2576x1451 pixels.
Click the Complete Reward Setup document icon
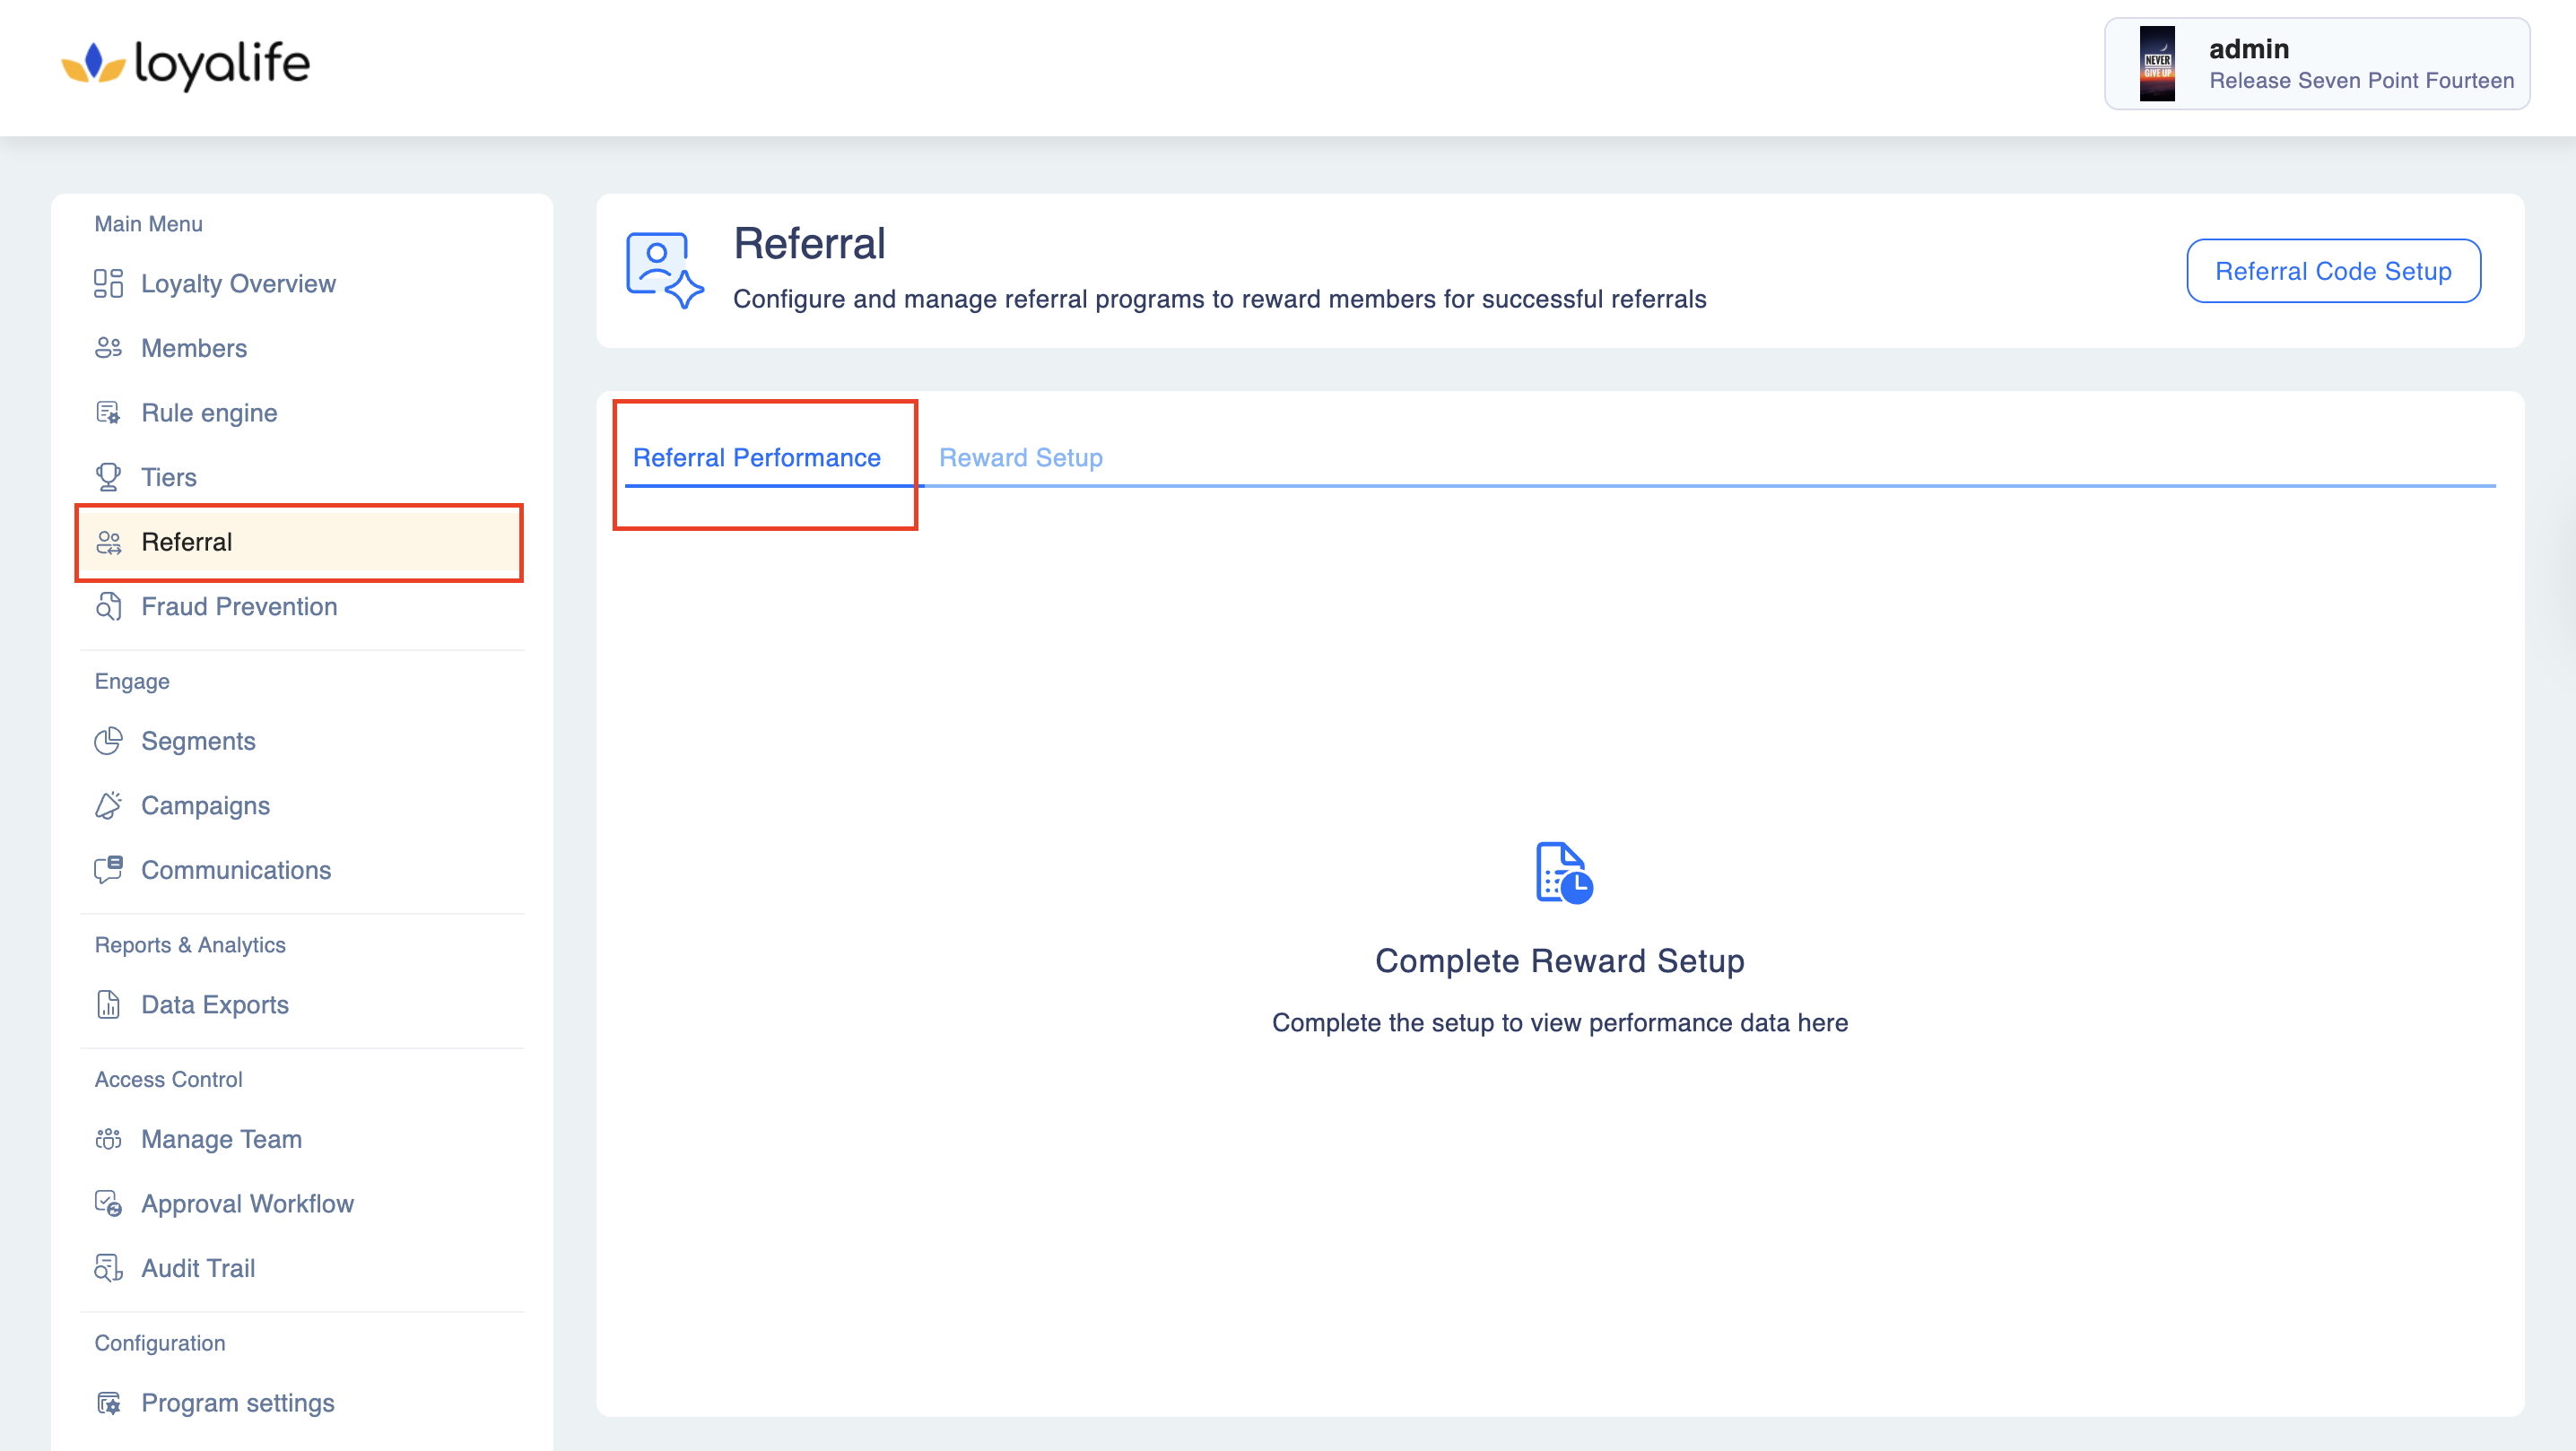click(1563, 872)
